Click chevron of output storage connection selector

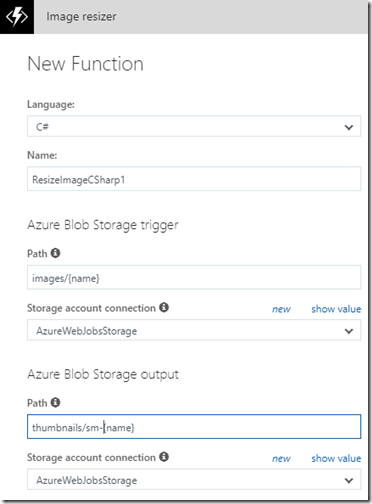point(349,480)
